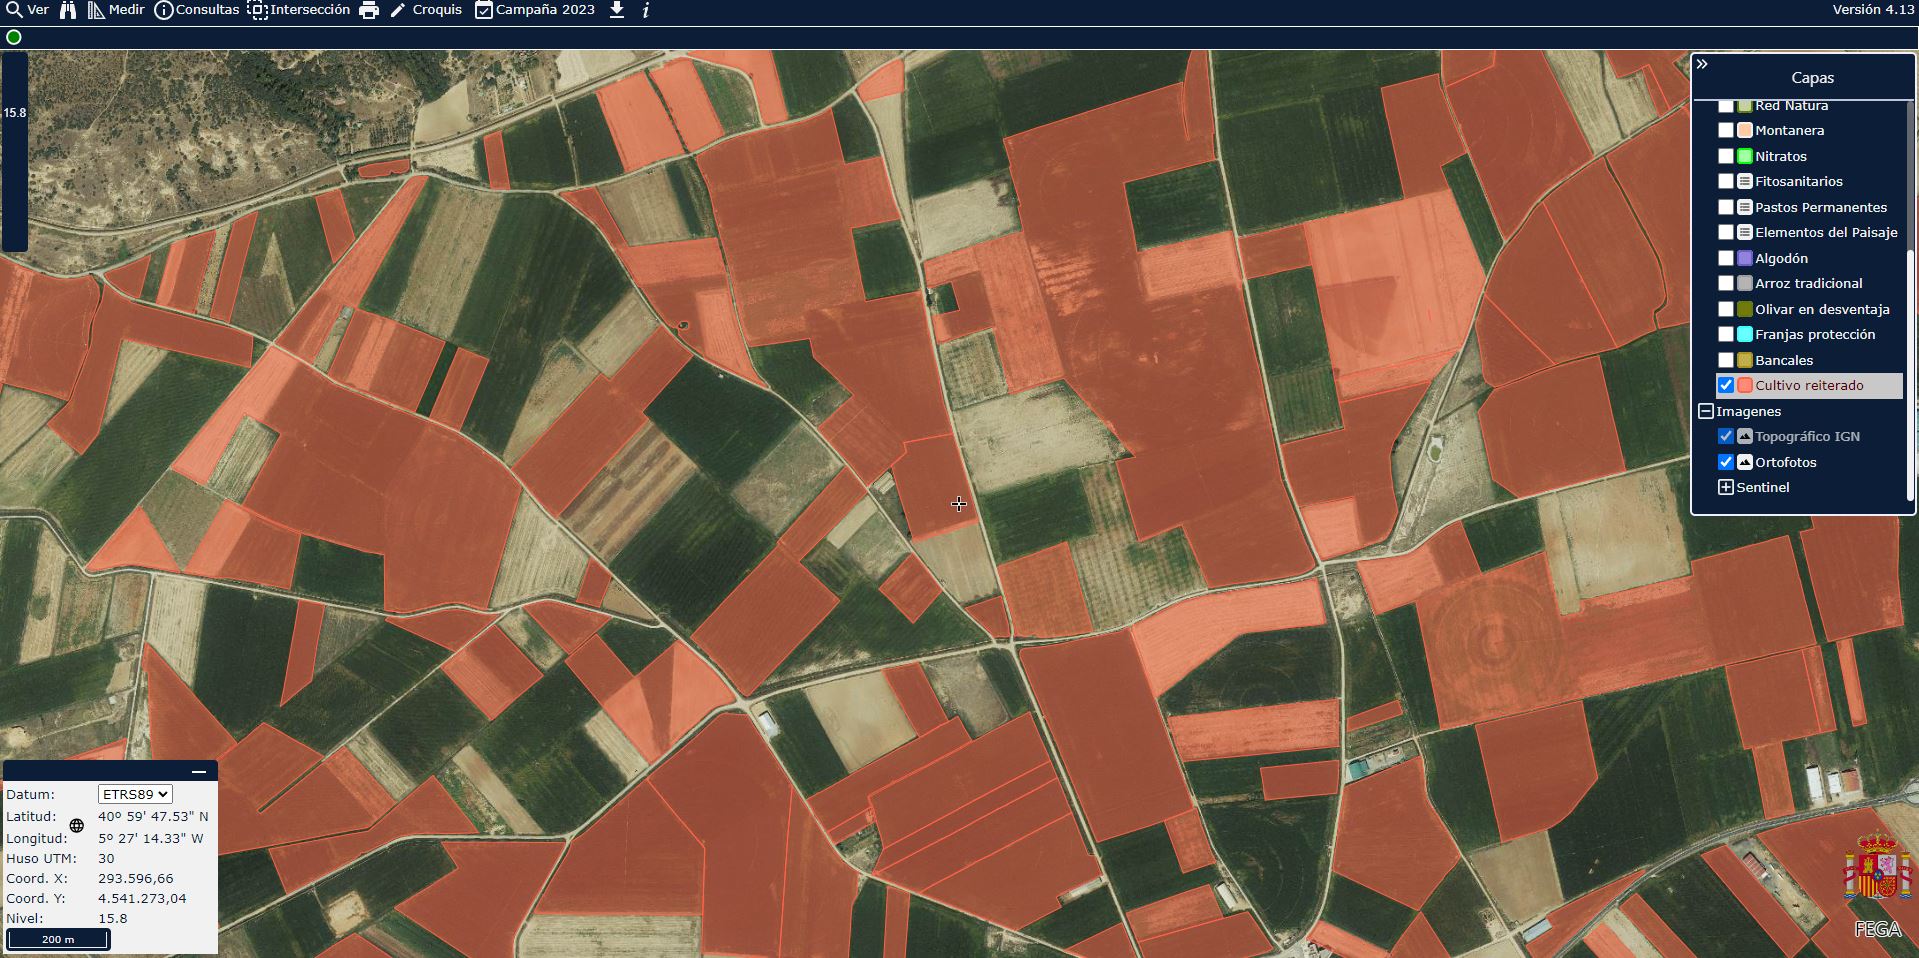Open the Datum ETRS89 dropdown
The width and height of the screenshot is (1919, 958).
(135, 794)
